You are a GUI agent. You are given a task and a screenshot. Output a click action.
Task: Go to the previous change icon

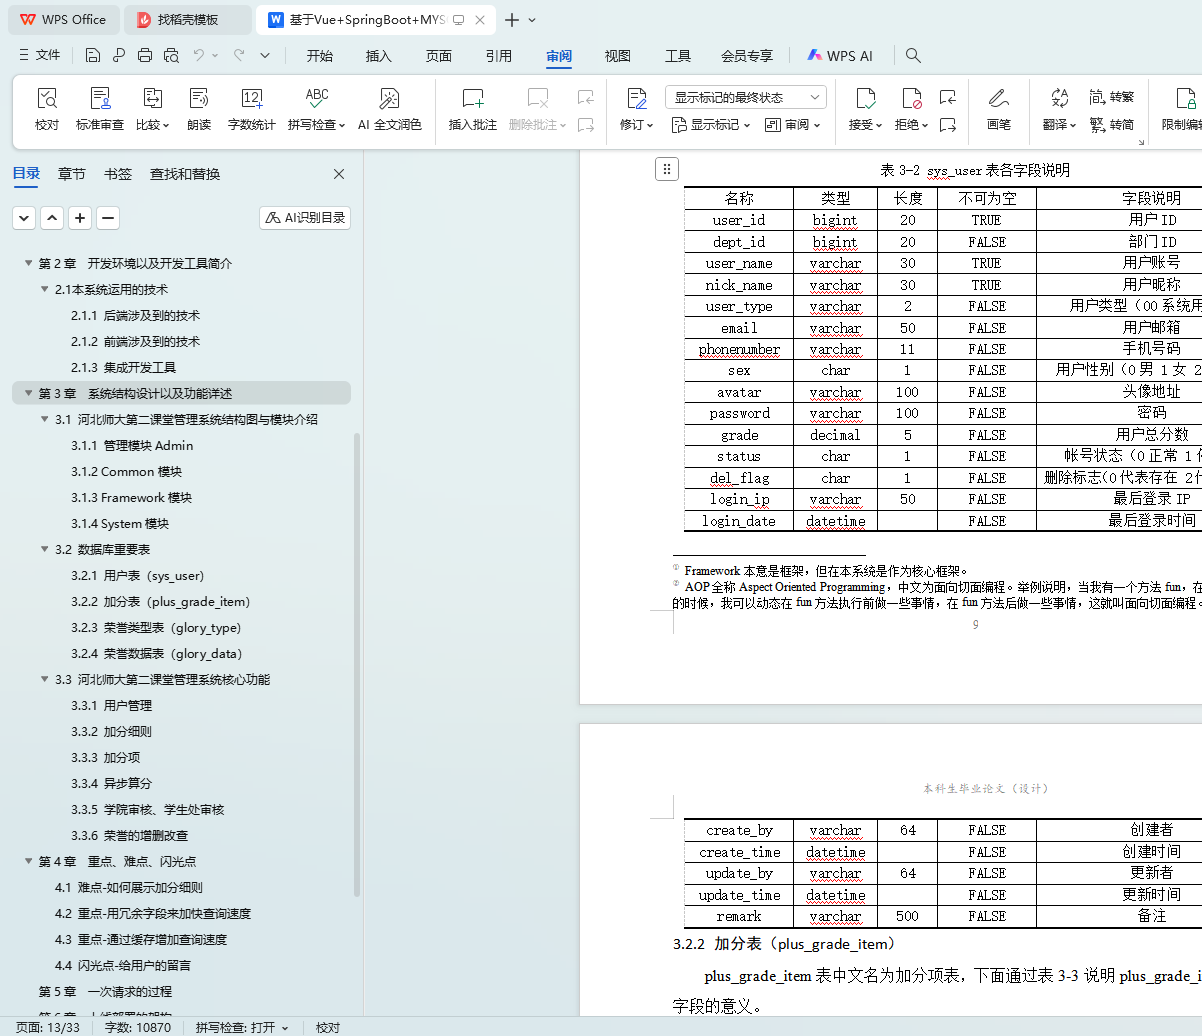(x=948, y=98)
